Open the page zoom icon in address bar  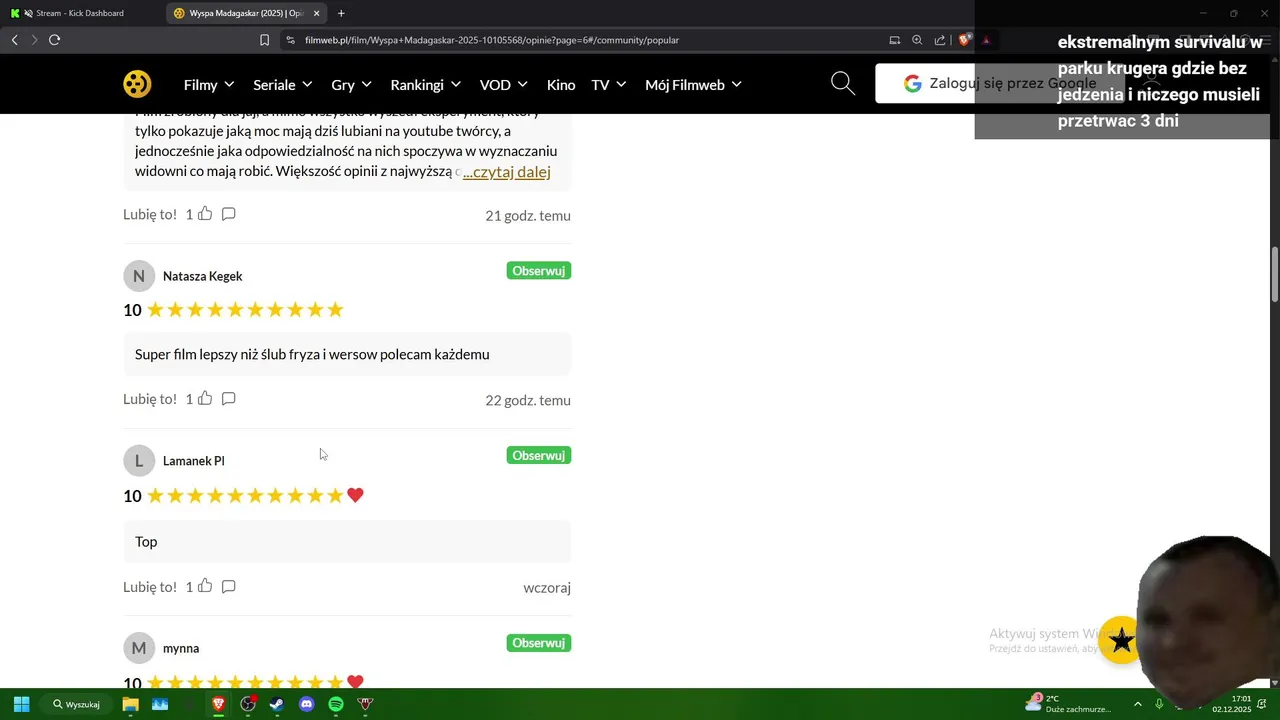(x=917, y=40)
